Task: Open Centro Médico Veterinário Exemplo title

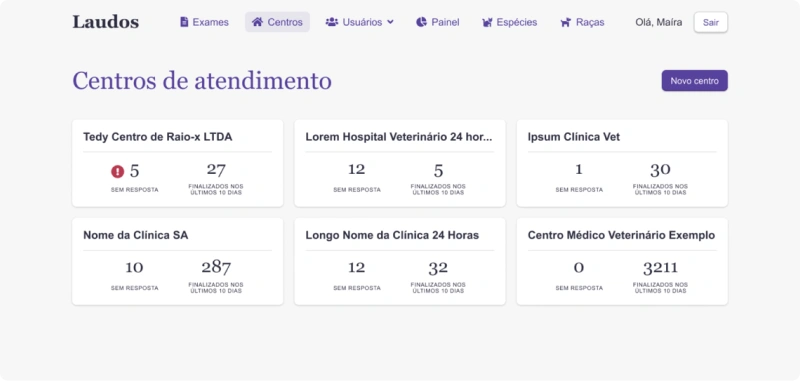Action: pos(621,235)
